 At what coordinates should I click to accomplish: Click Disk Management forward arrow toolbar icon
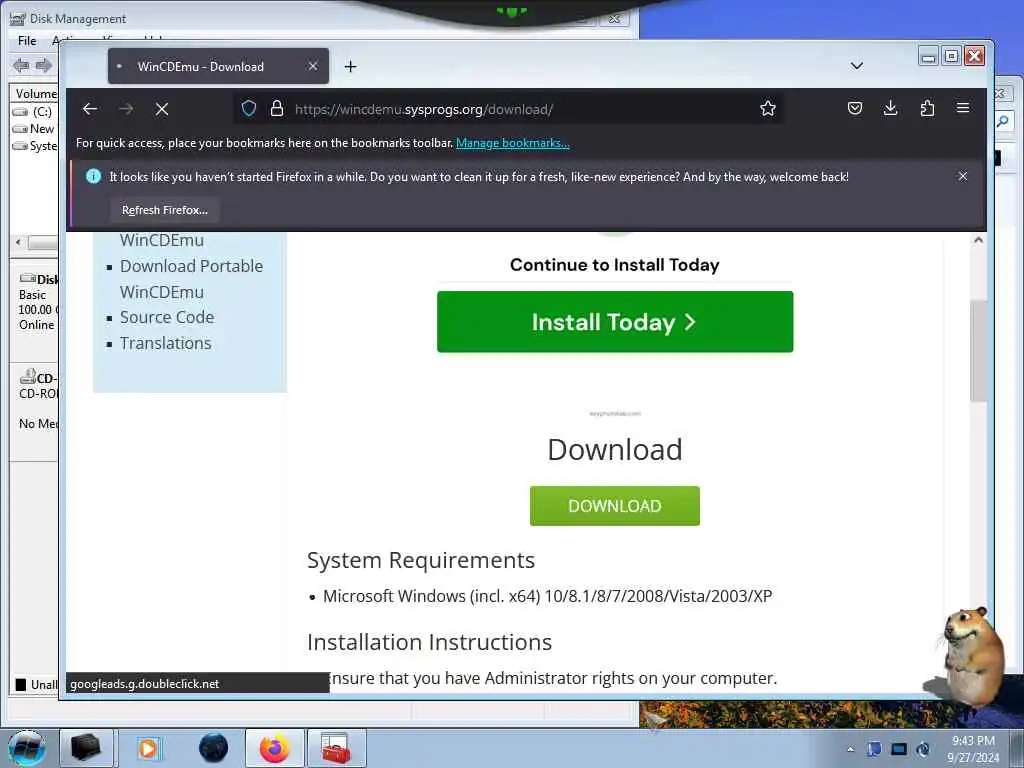[44, 65]
